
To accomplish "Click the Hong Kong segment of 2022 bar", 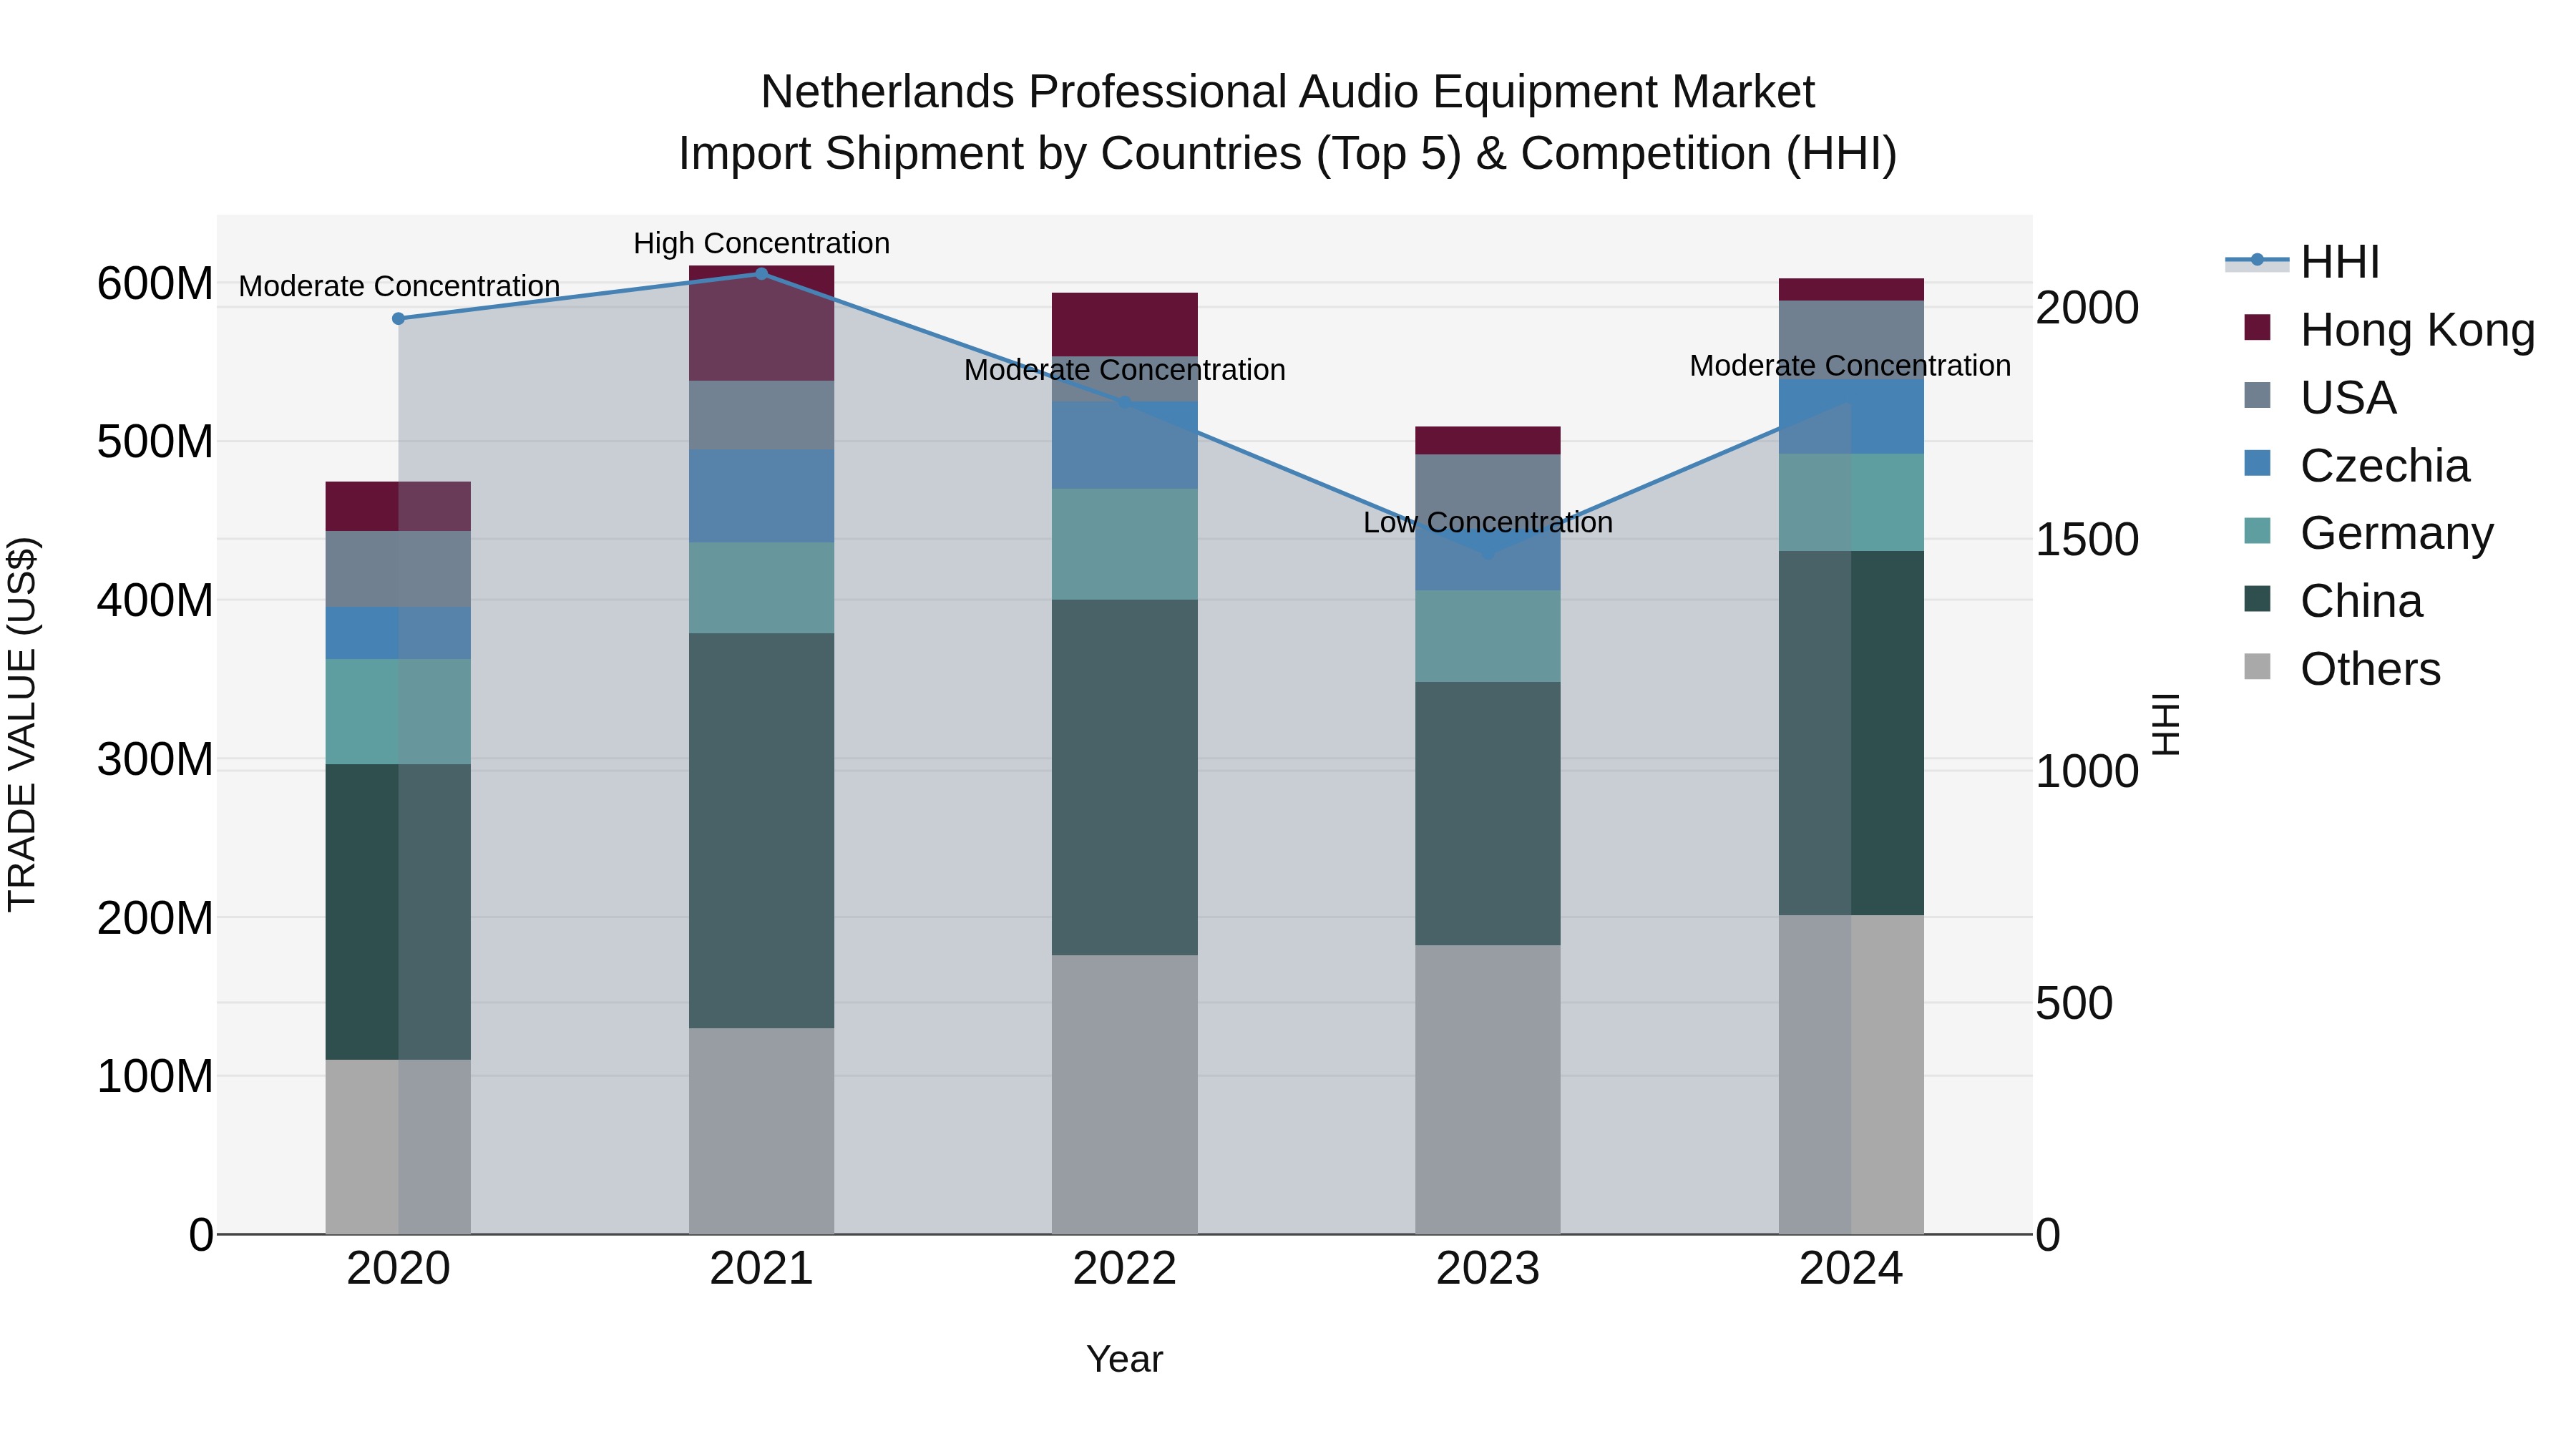I will point(1125,324).
